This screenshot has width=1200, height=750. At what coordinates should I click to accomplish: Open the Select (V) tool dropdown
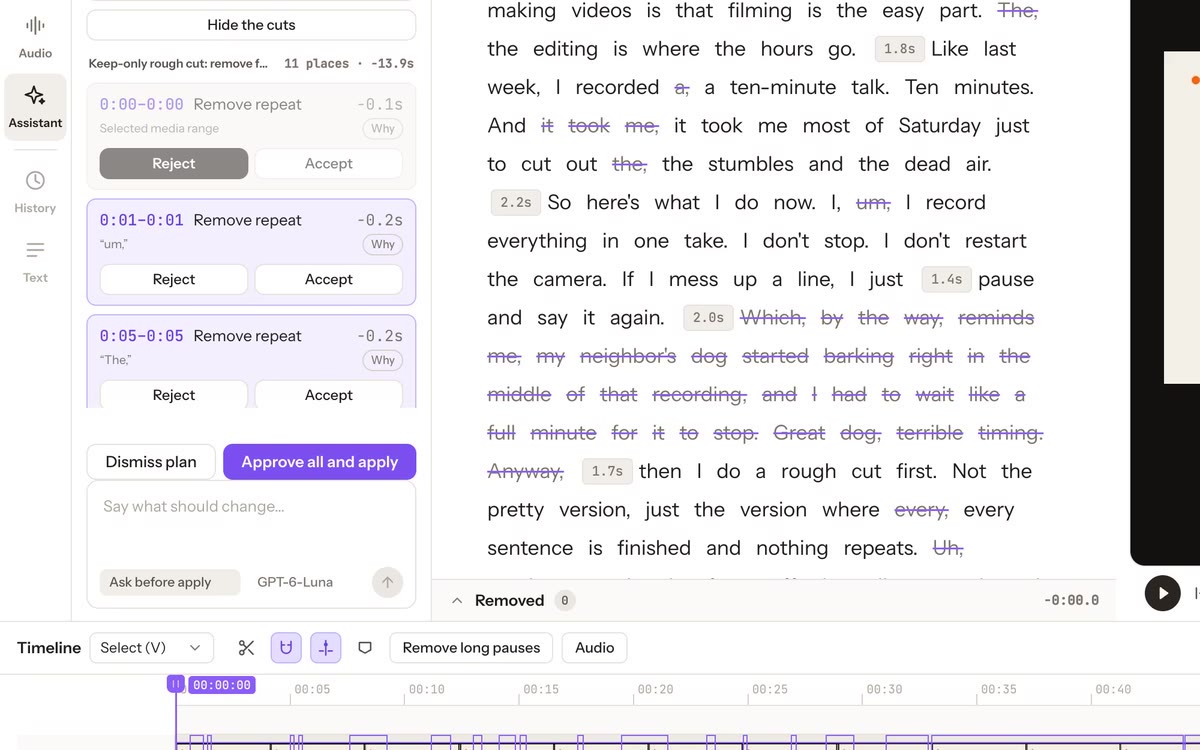[x=152, y=648]
